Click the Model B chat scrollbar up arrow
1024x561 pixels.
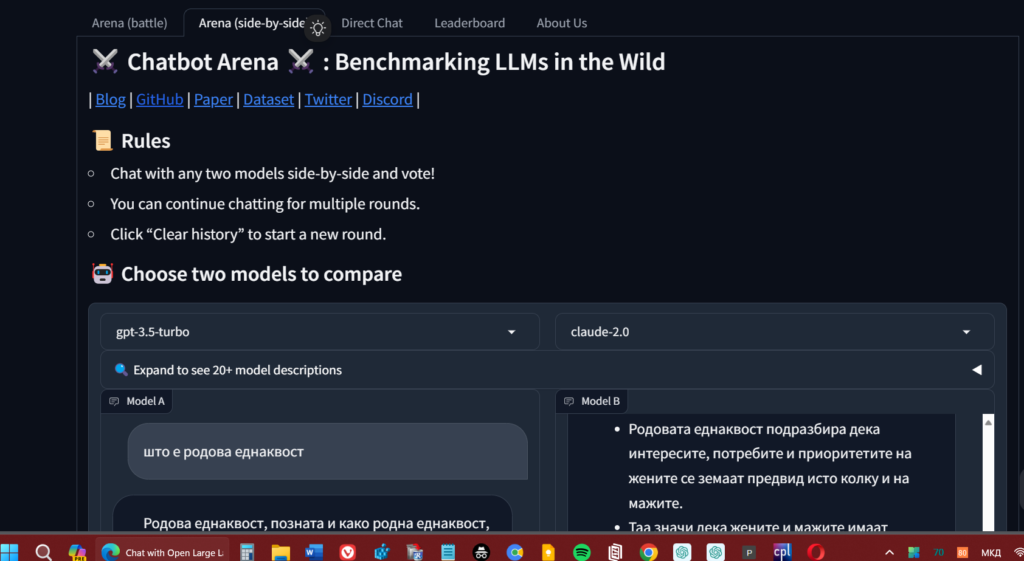pos(988,423)
